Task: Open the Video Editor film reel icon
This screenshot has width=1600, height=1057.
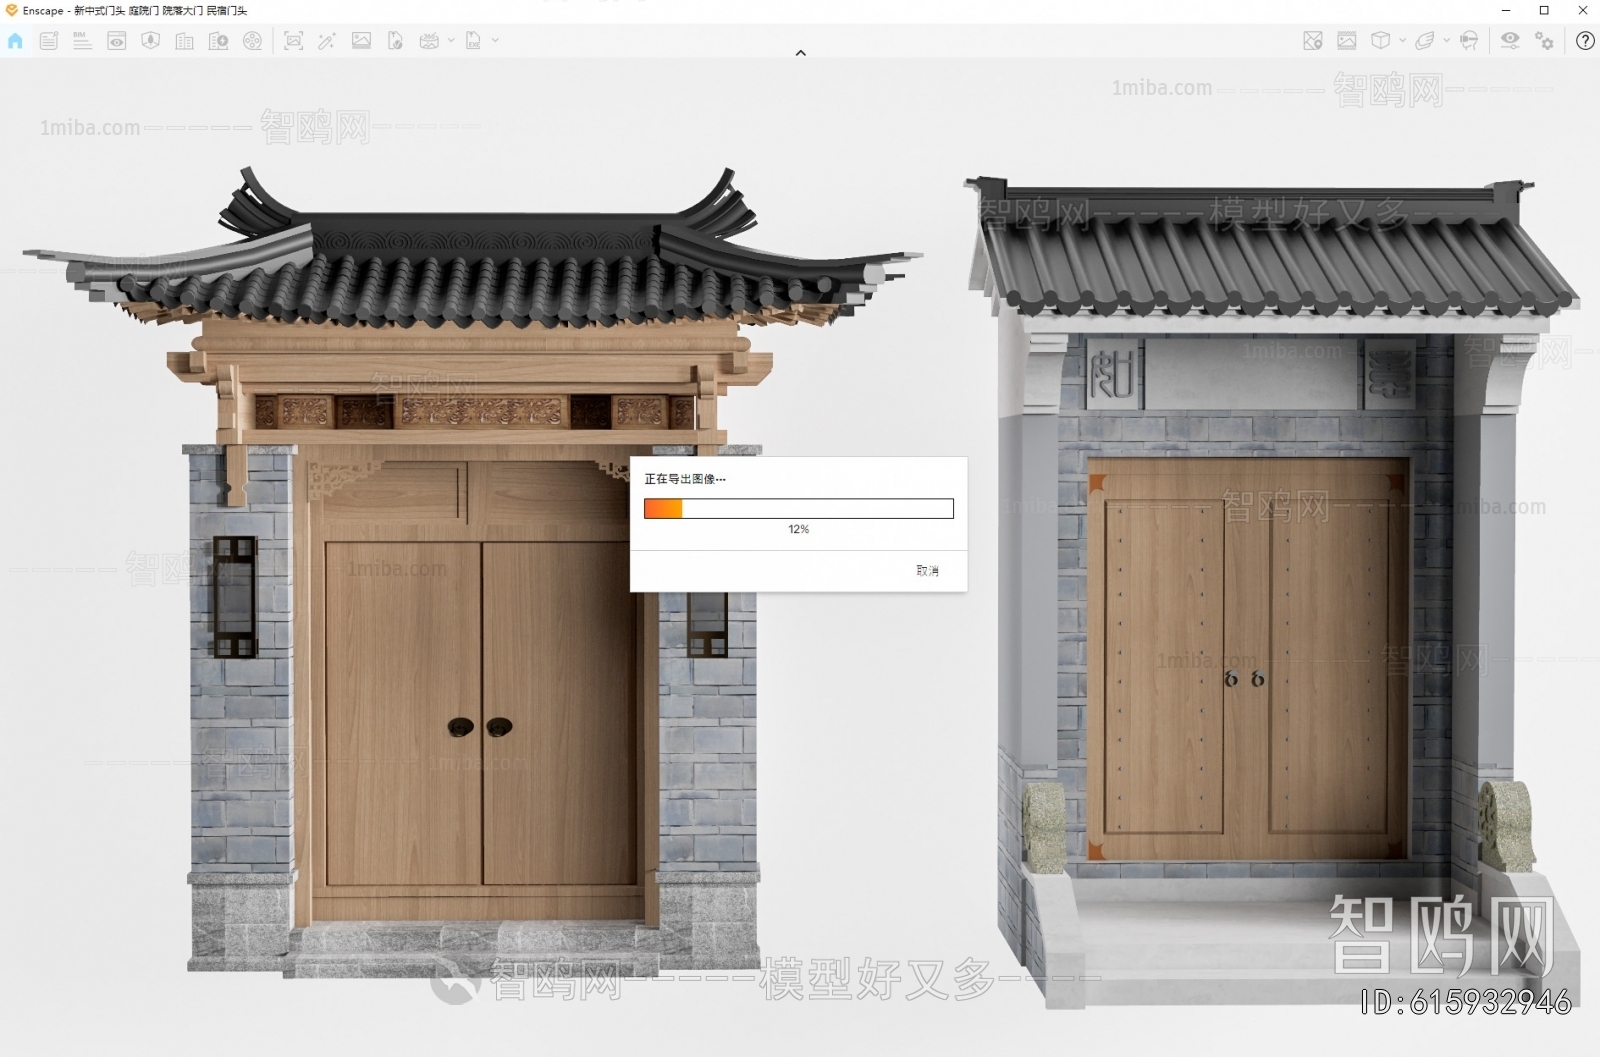Action: click(x=253, y=41)
